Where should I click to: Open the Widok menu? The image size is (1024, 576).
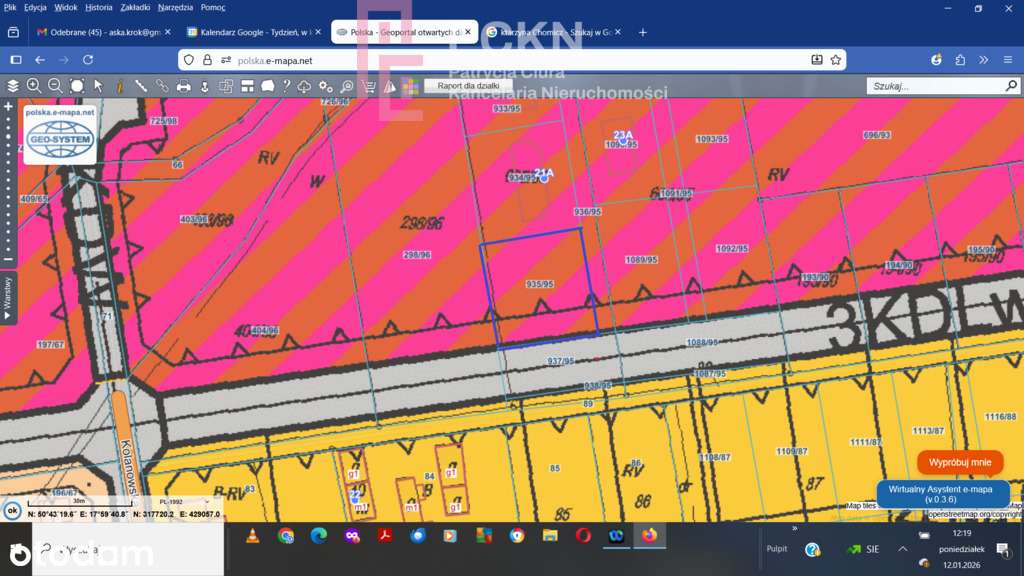[x=65, y=7]
